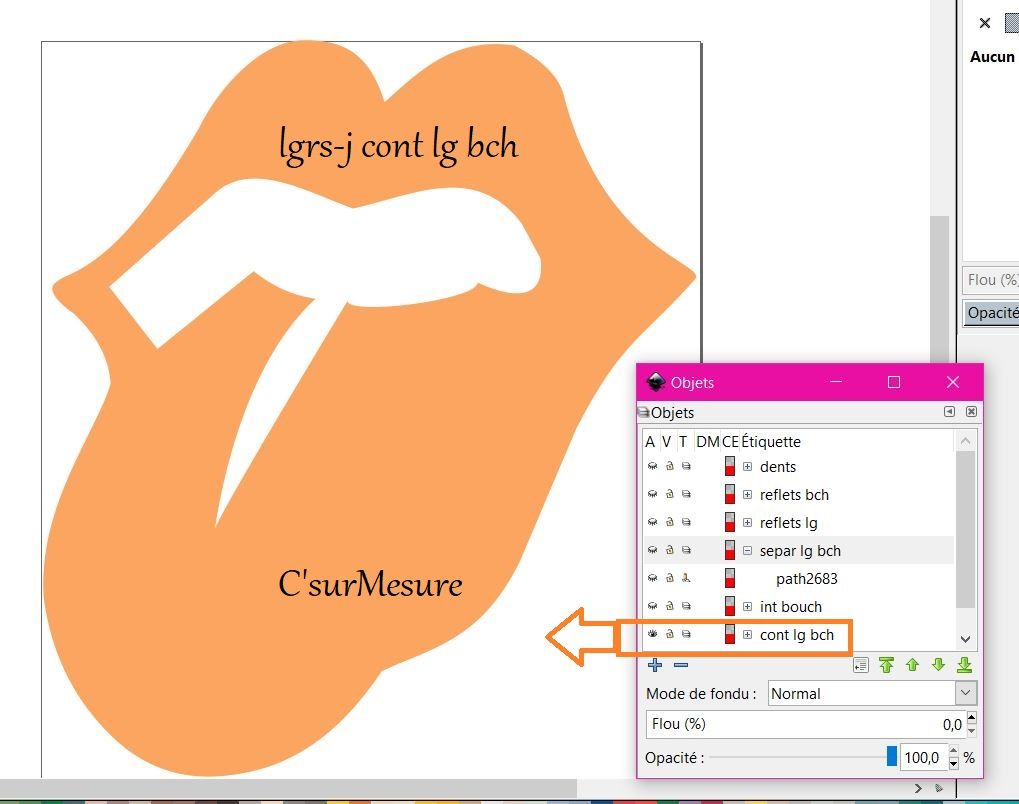Click the Opacité button in the side panel
The width and height of the screenshot is (1019, 804).
992,313
